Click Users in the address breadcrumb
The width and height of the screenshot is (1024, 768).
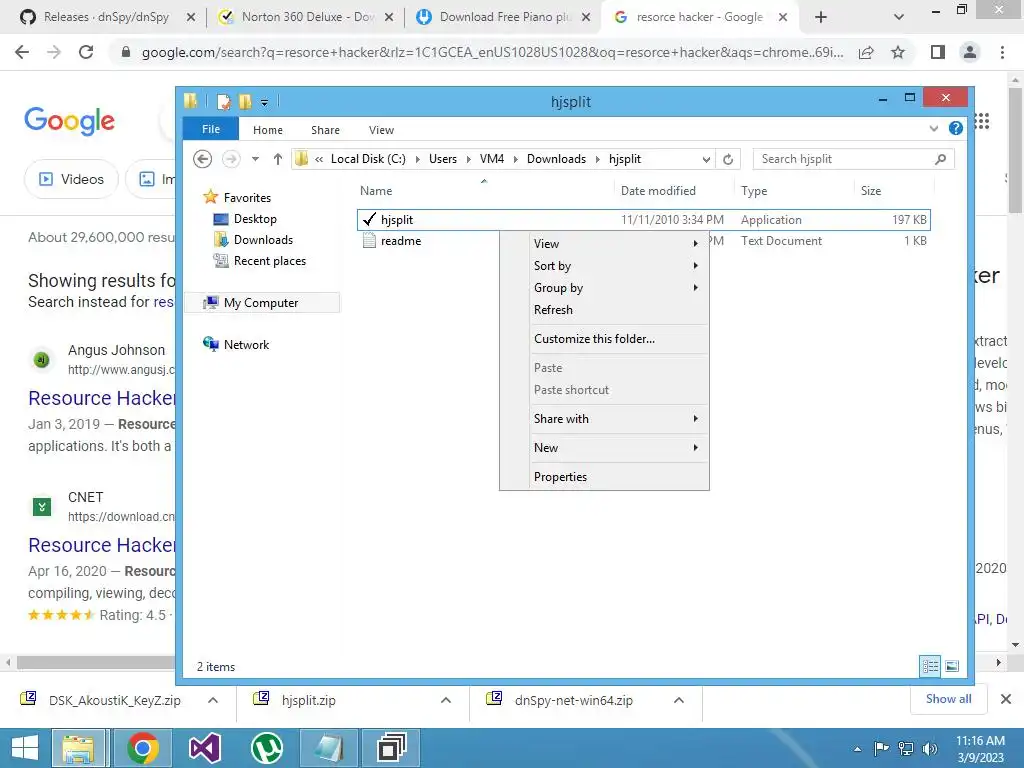[x=443, y=159]
